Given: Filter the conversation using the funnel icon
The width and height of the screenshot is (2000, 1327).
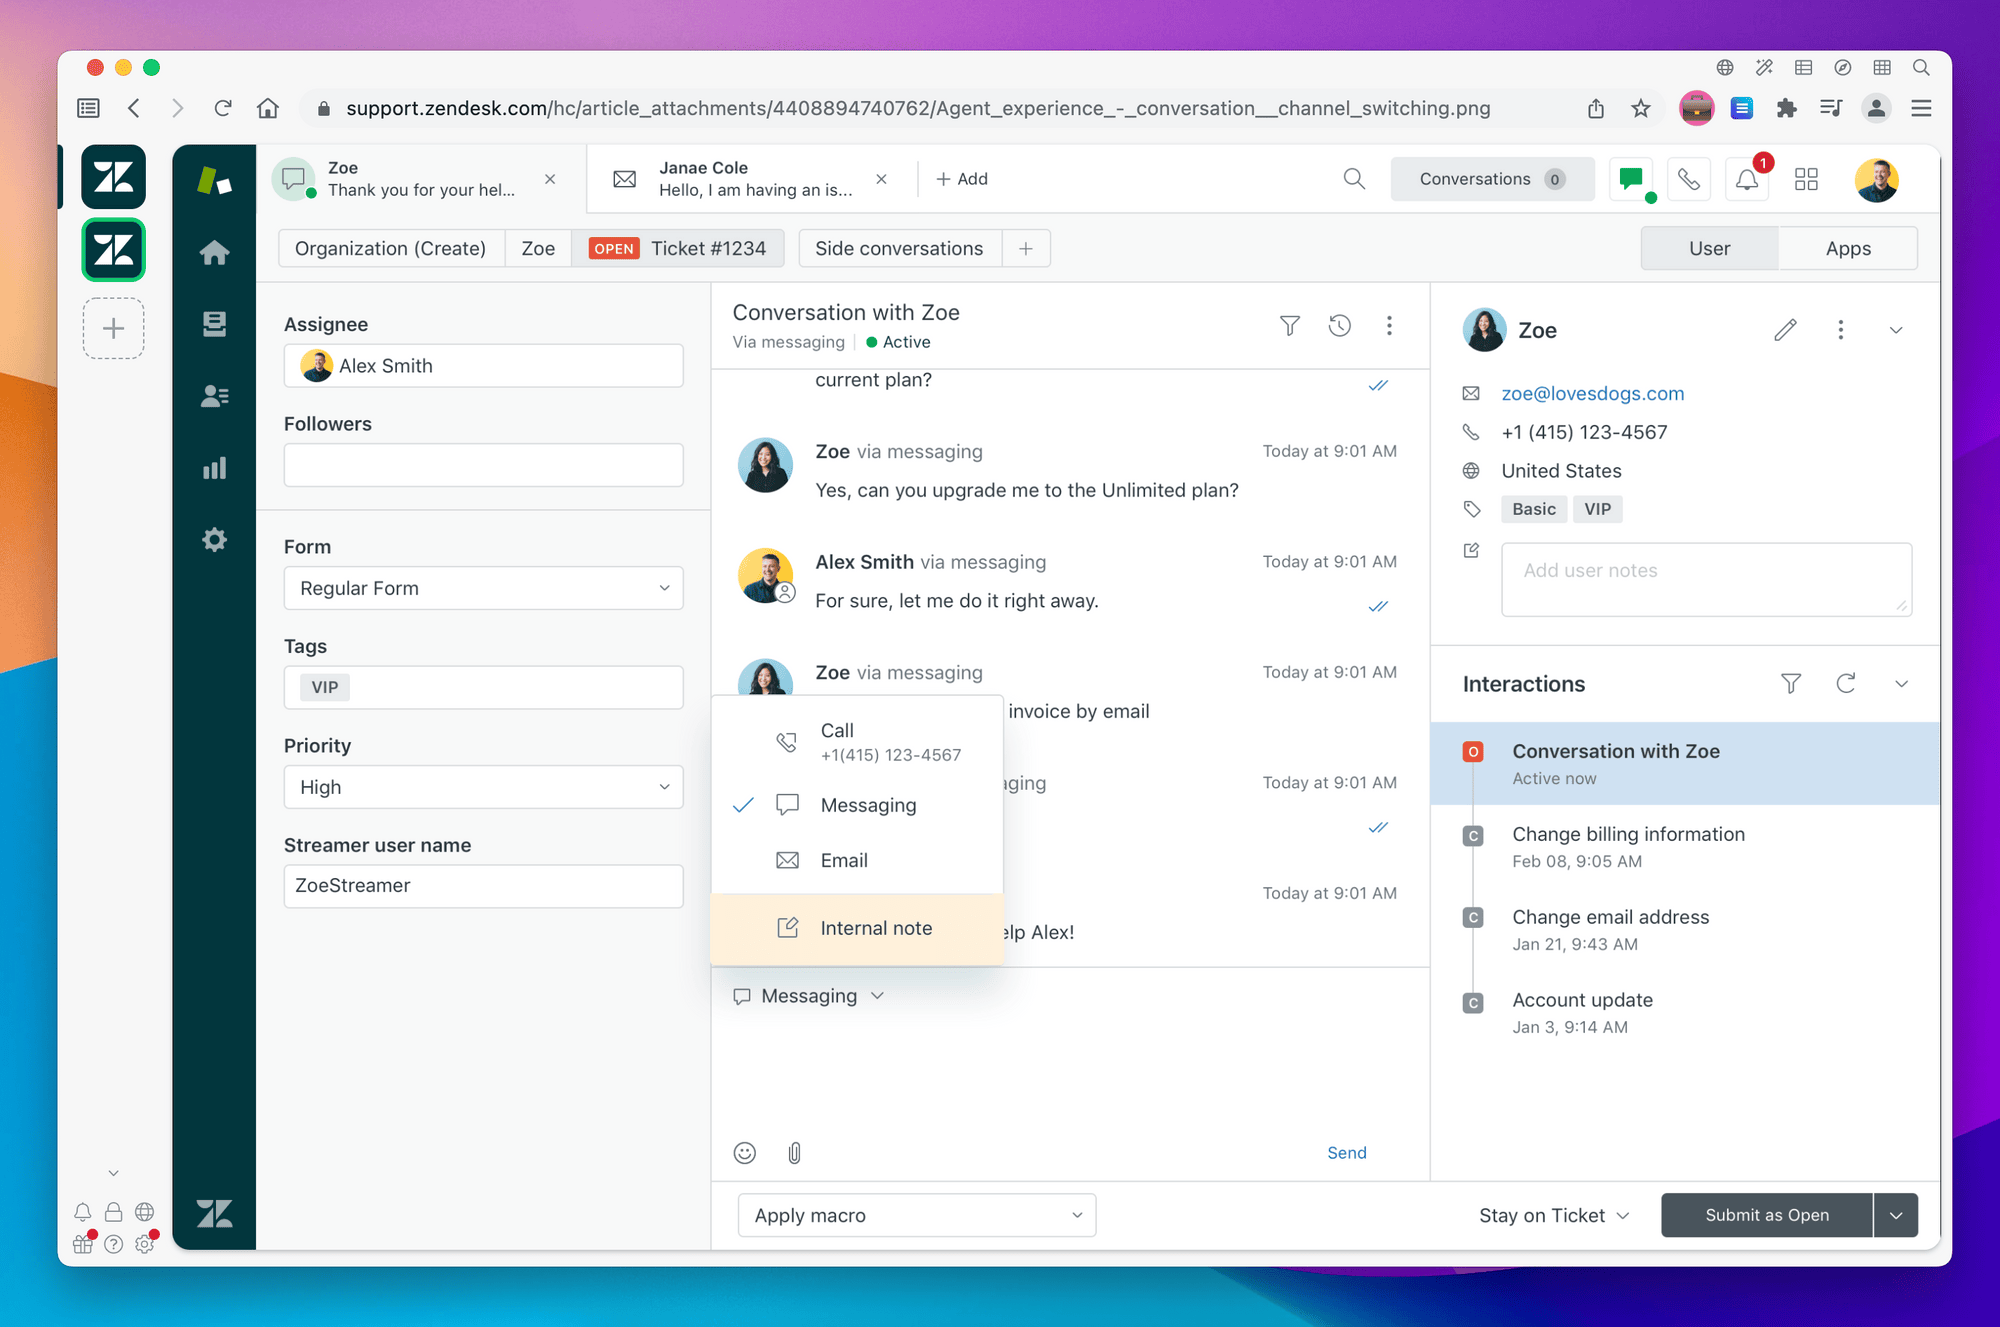Looking at the screenshot, I should coord(1289,325).
